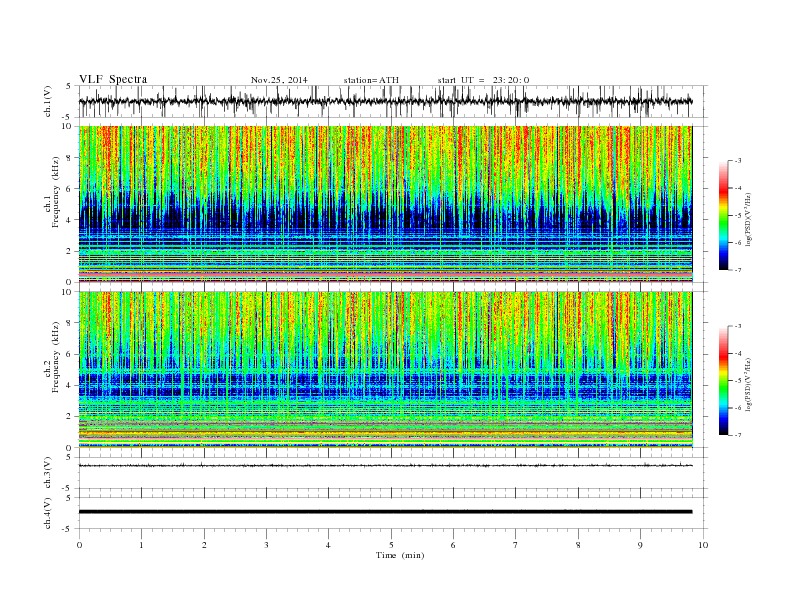Click the time-axis tick label '1'
The height and width of the screenshot is (612, 792).
pos(141,545)
